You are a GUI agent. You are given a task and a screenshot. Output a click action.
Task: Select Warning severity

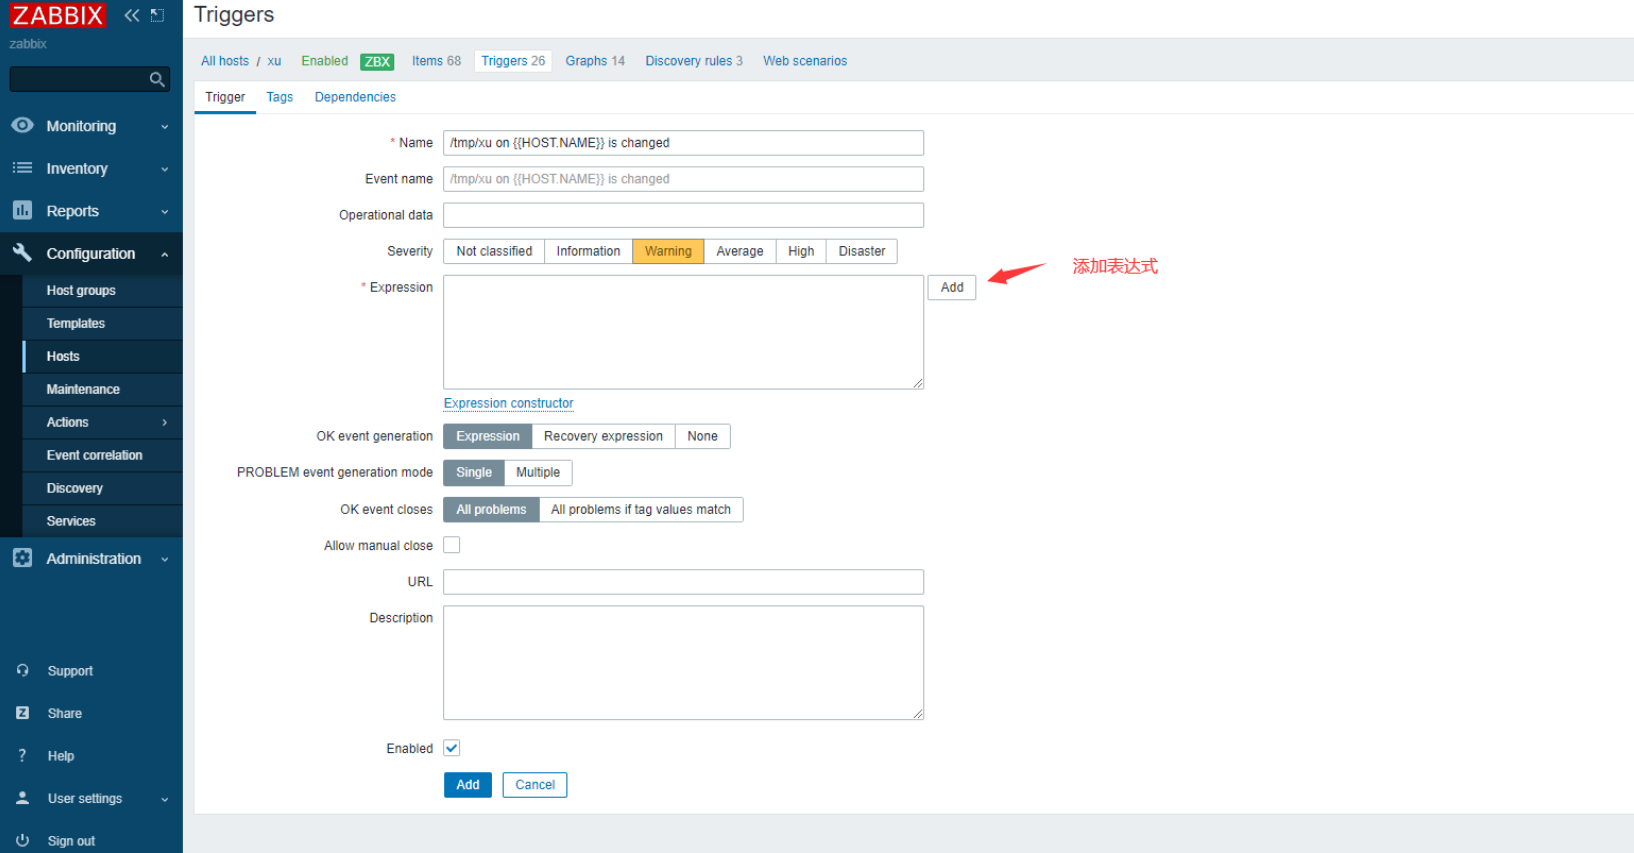(668, 251)
